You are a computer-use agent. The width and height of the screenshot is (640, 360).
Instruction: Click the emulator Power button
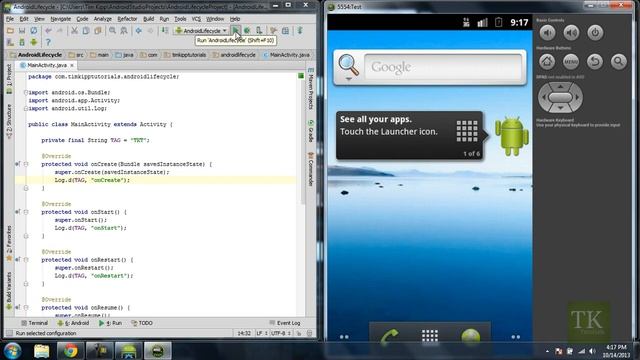coord(595,33)
